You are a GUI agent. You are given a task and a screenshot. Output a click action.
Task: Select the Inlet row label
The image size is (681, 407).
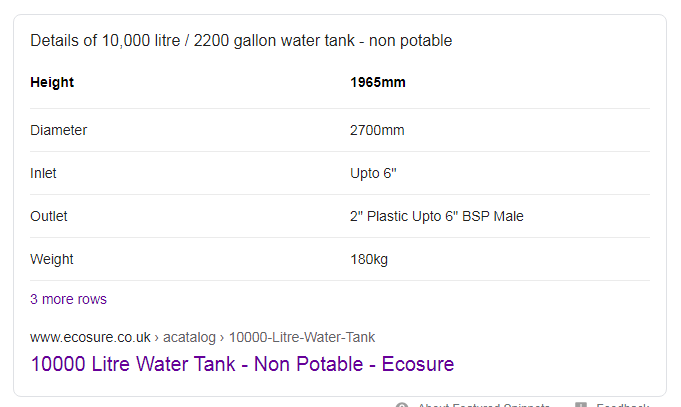click(x=43, y=173)
